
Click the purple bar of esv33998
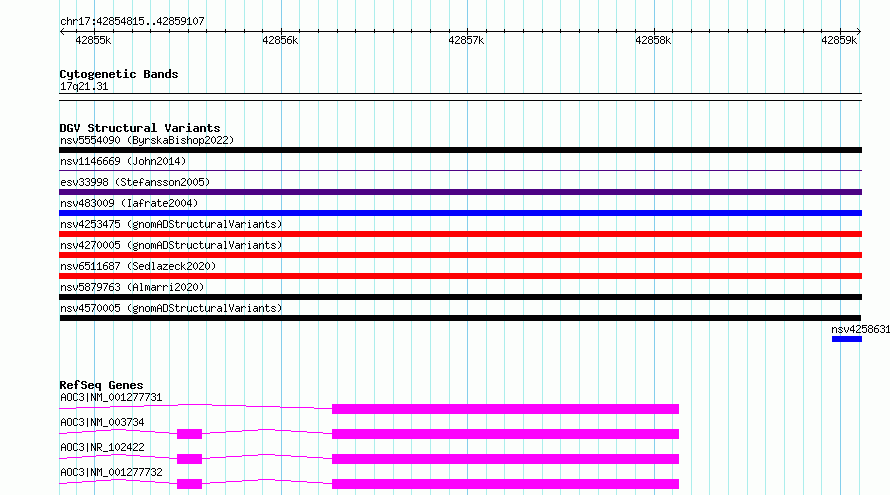click(460, 192)
